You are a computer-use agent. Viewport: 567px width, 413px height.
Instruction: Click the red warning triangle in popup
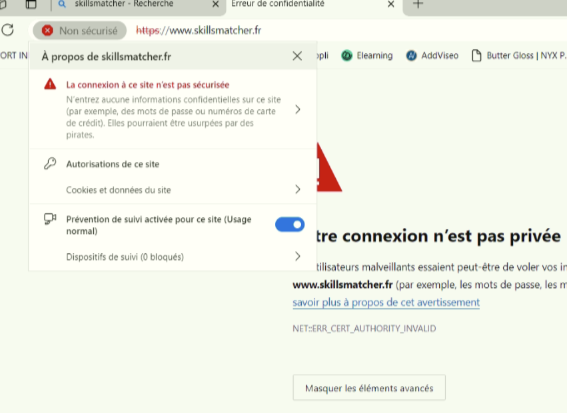(50, 84)
